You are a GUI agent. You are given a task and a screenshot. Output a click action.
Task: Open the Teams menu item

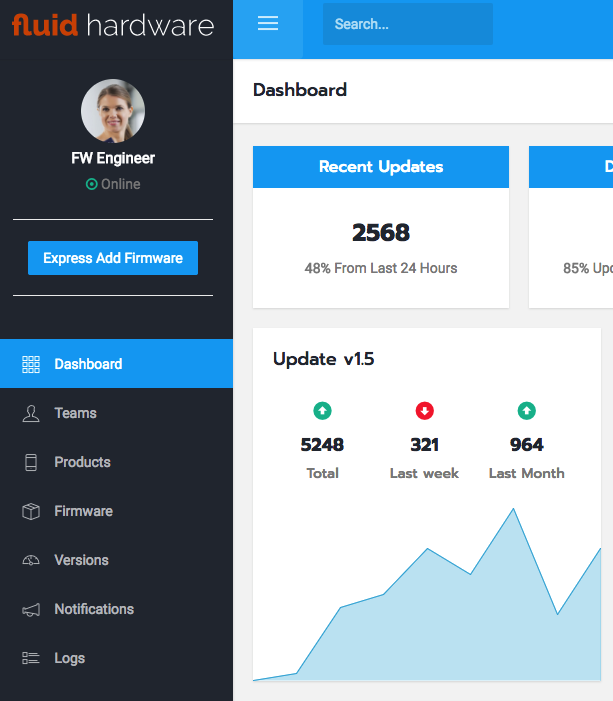click(75, 413)
